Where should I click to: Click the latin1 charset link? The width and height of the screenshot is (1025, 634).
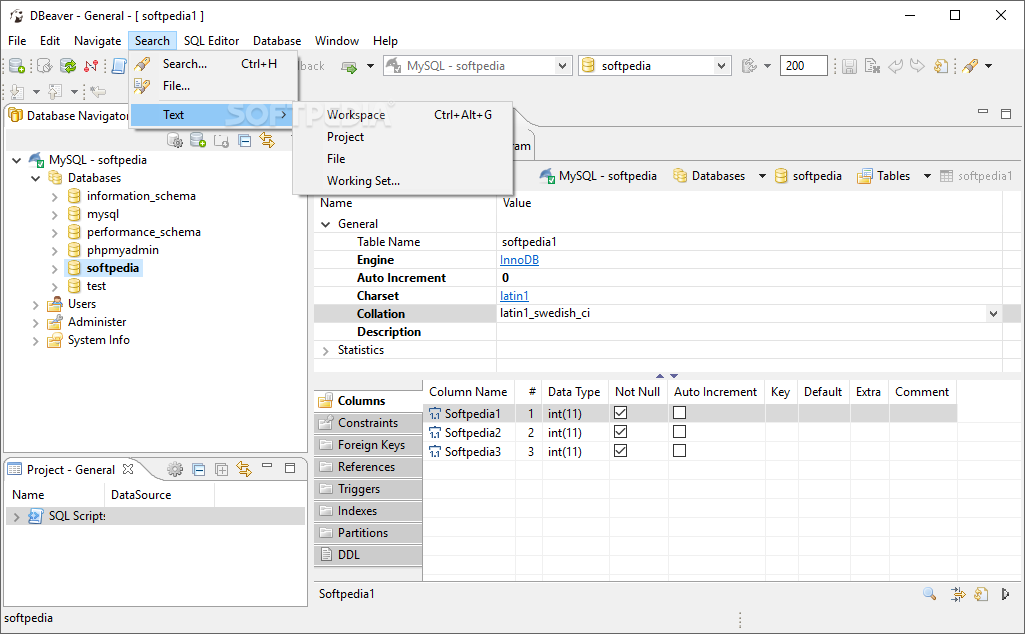[x=514, y=295]
